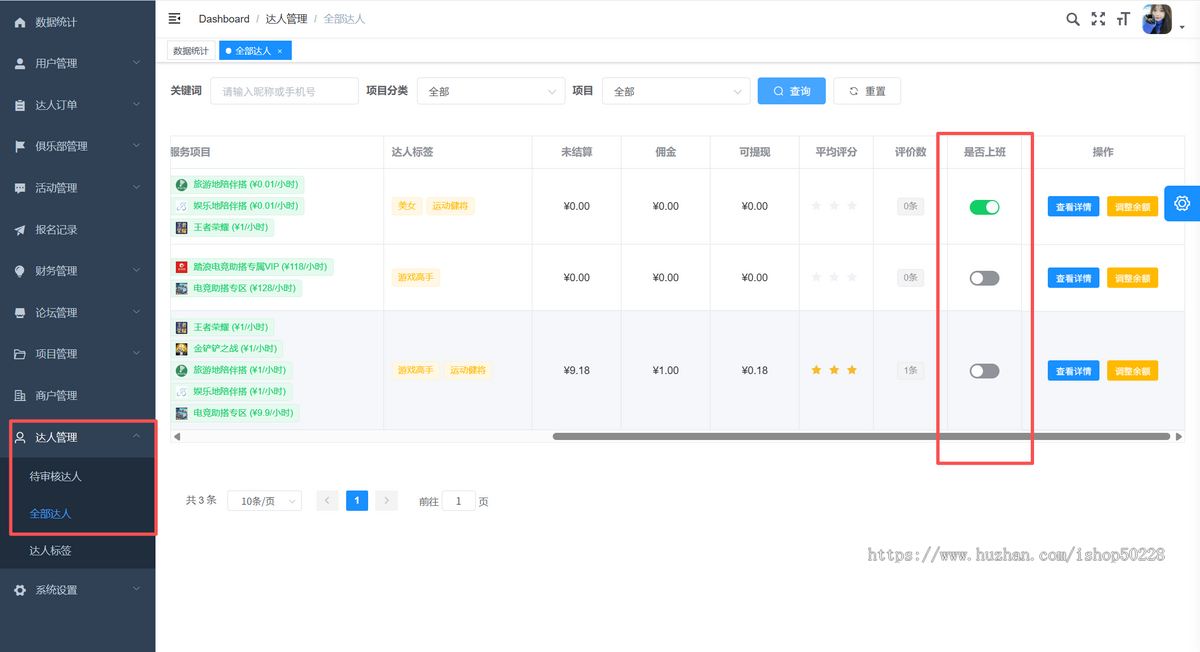
Task: Focus the 关键词 search input field
Action: pos(284,91)
